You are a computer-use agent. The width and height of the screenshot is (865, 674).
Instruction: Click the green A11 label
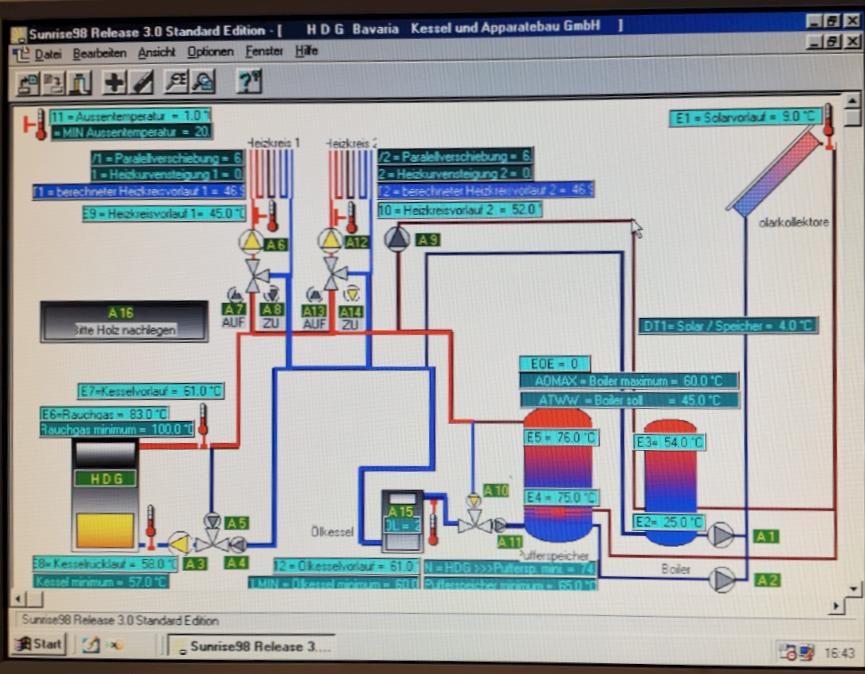(509, 542)
